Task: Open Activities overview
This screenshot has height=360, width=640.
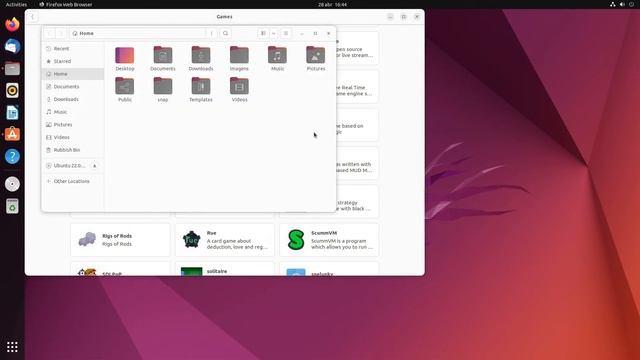Action: point(16,4)
